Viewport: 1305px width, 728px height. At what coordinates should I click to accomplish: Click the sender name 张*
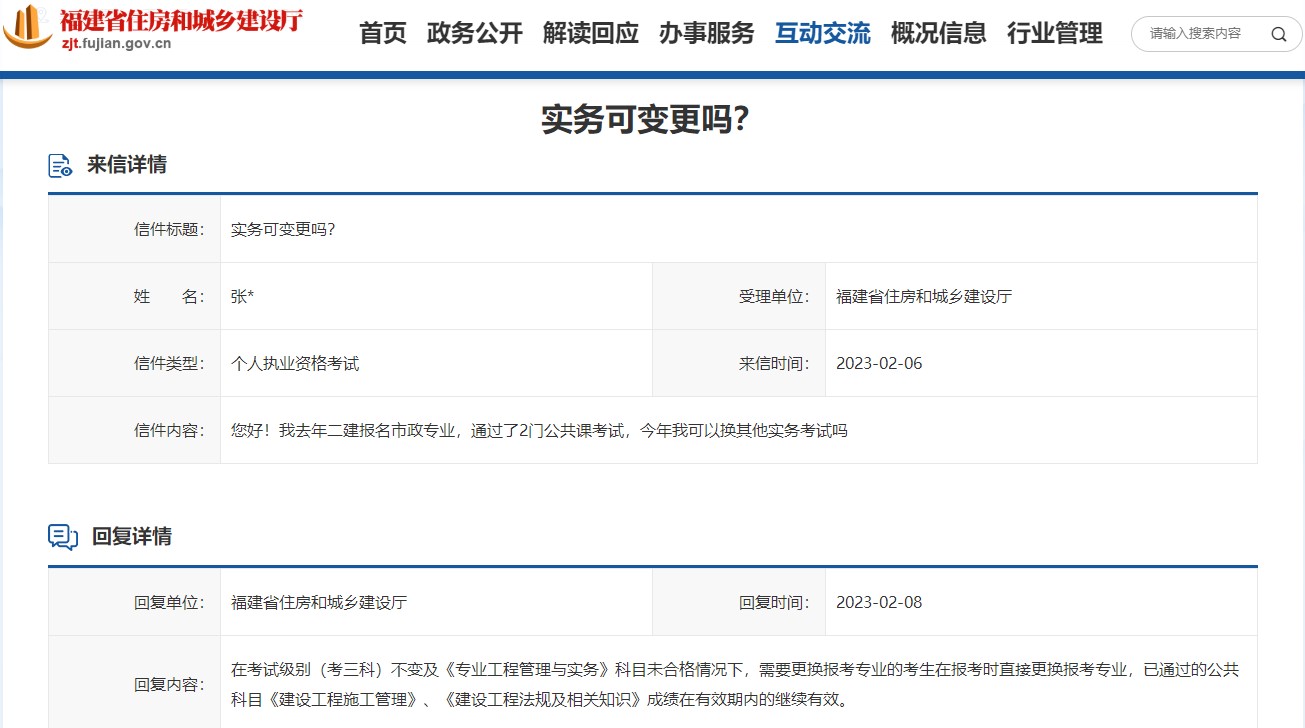coord(241,295)
